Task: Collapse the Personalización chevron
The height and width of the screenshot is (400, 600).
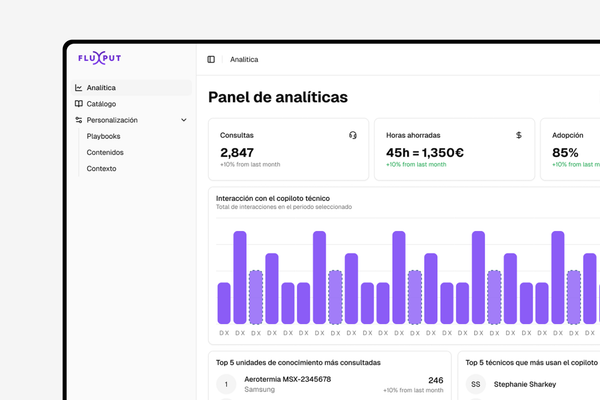Action: [184, 120]
